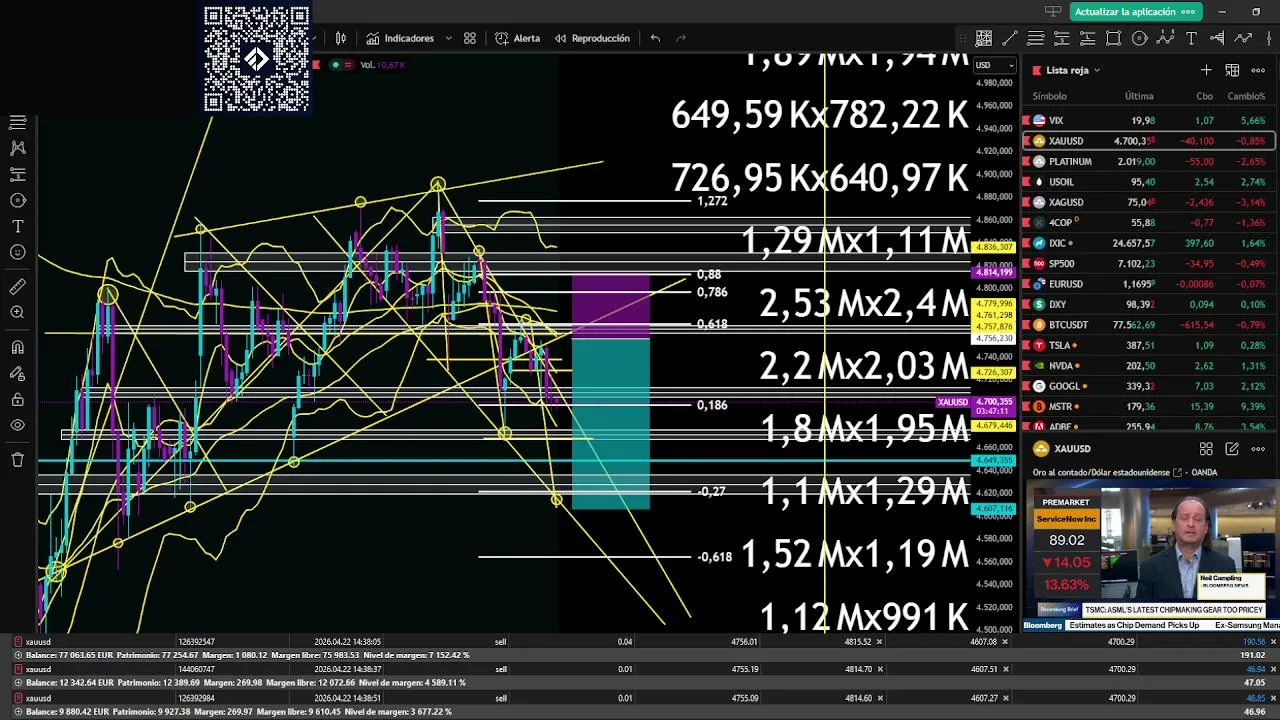This screenshot has height=720, width=1280.
Task: Remove take profit 4607.08 with x
Action: click(1005, 642)
